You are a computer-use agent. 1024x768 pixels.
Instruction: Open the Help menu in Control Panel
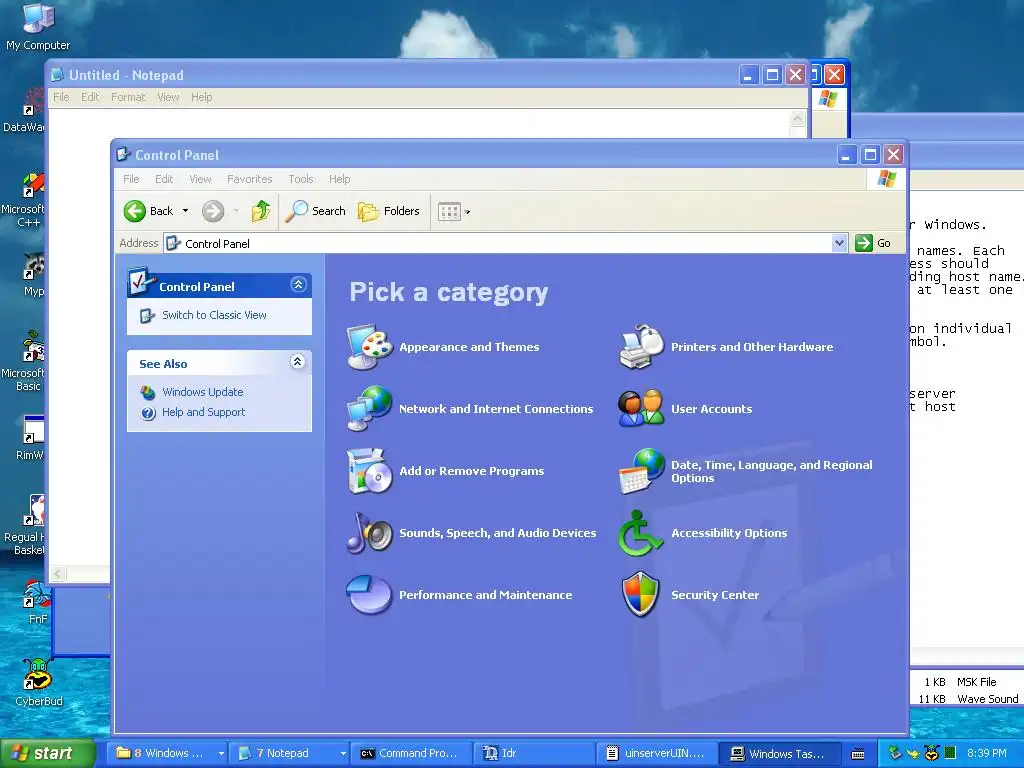[340, 179]
